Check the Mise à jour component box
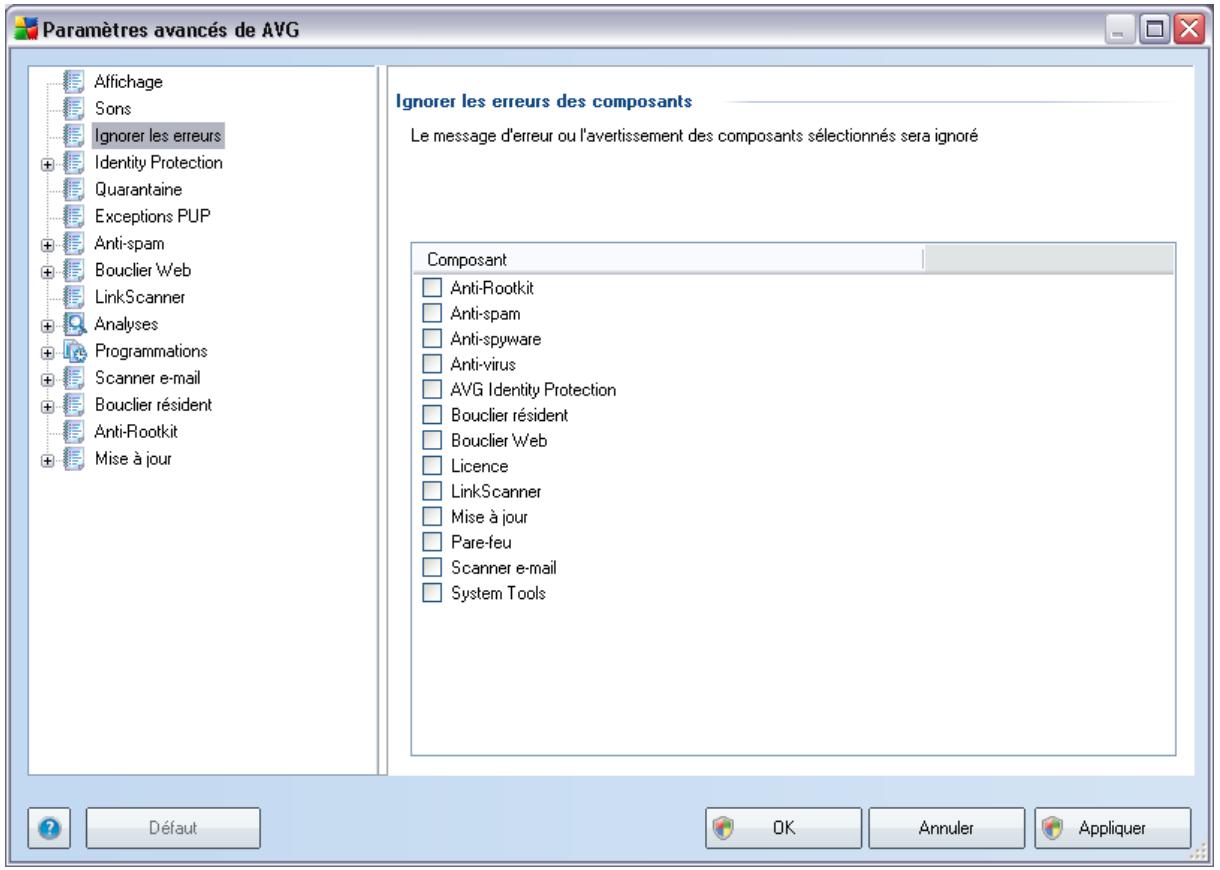 (431, 517)
